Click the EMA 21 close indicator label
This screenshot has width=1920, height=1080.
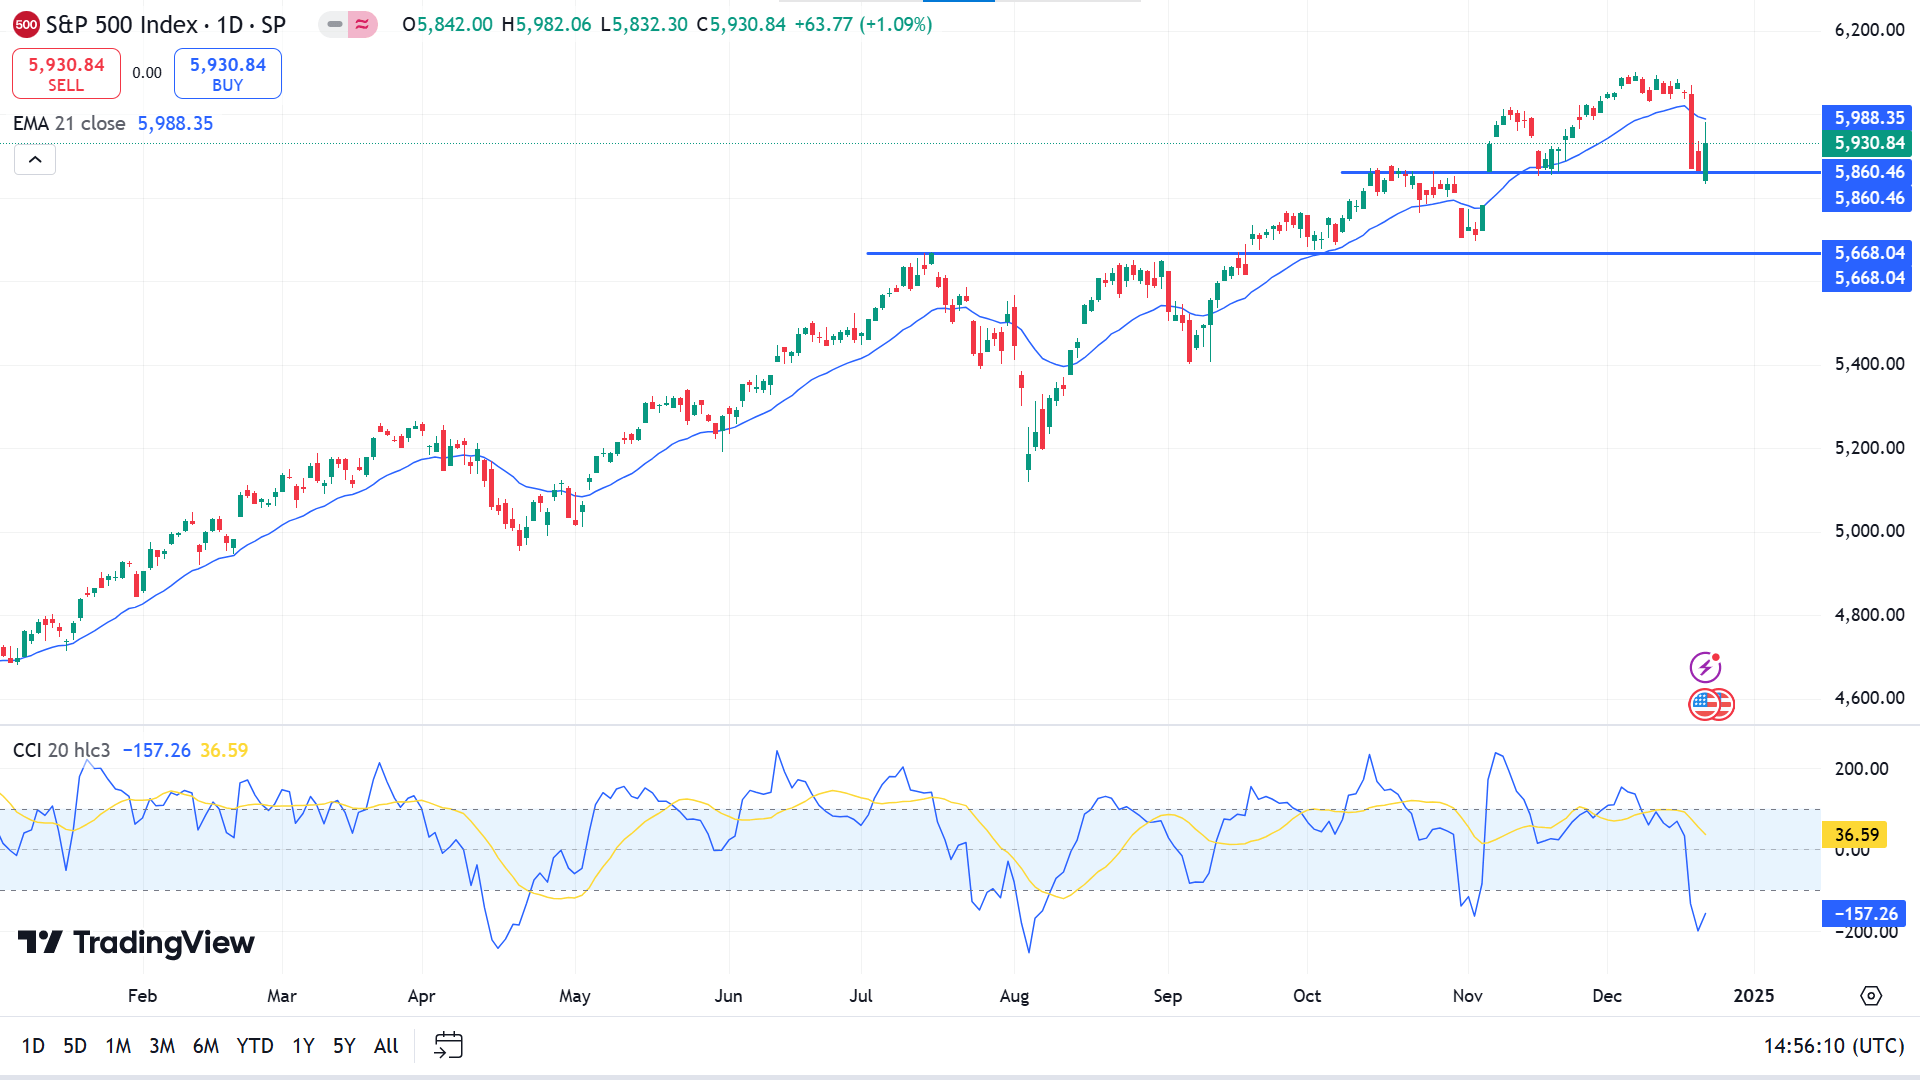click(69, 123)
